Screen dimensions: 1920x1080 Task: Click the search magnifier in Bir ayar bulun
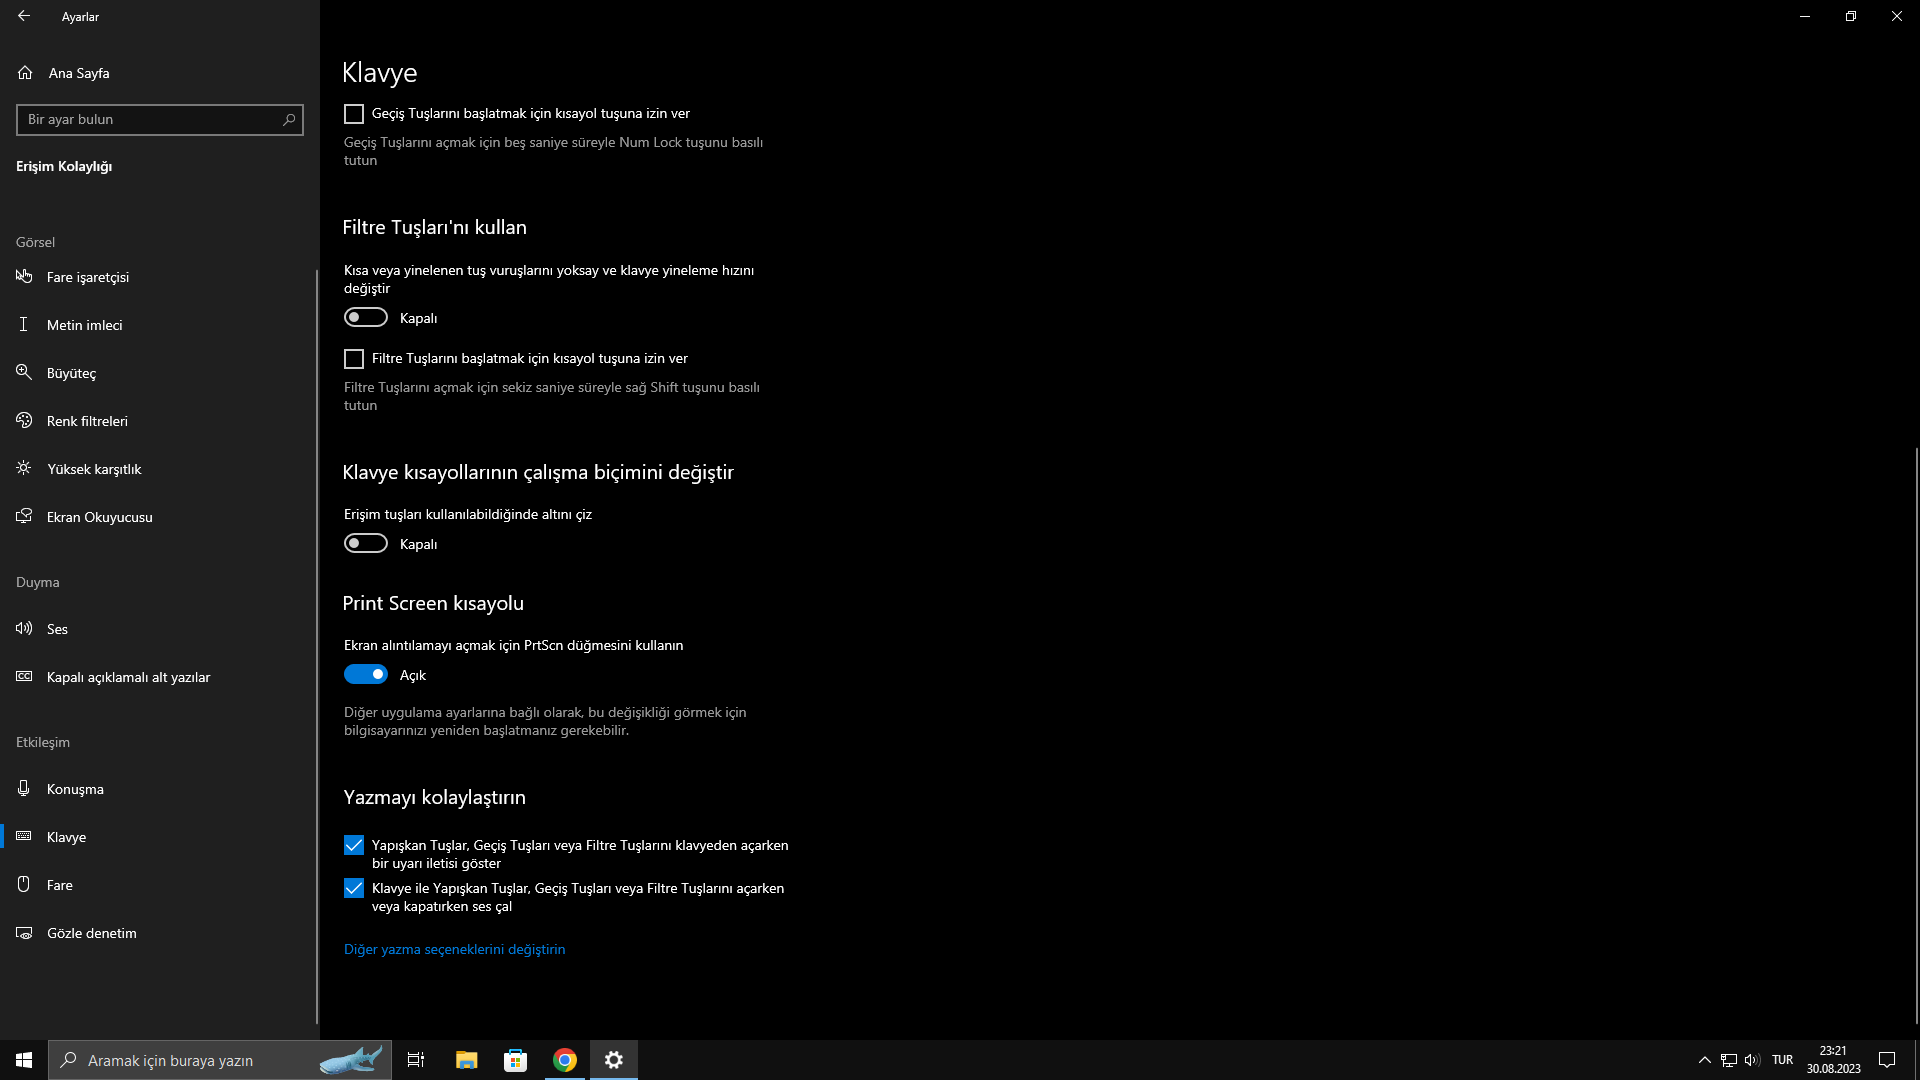(x=289, y=120)
